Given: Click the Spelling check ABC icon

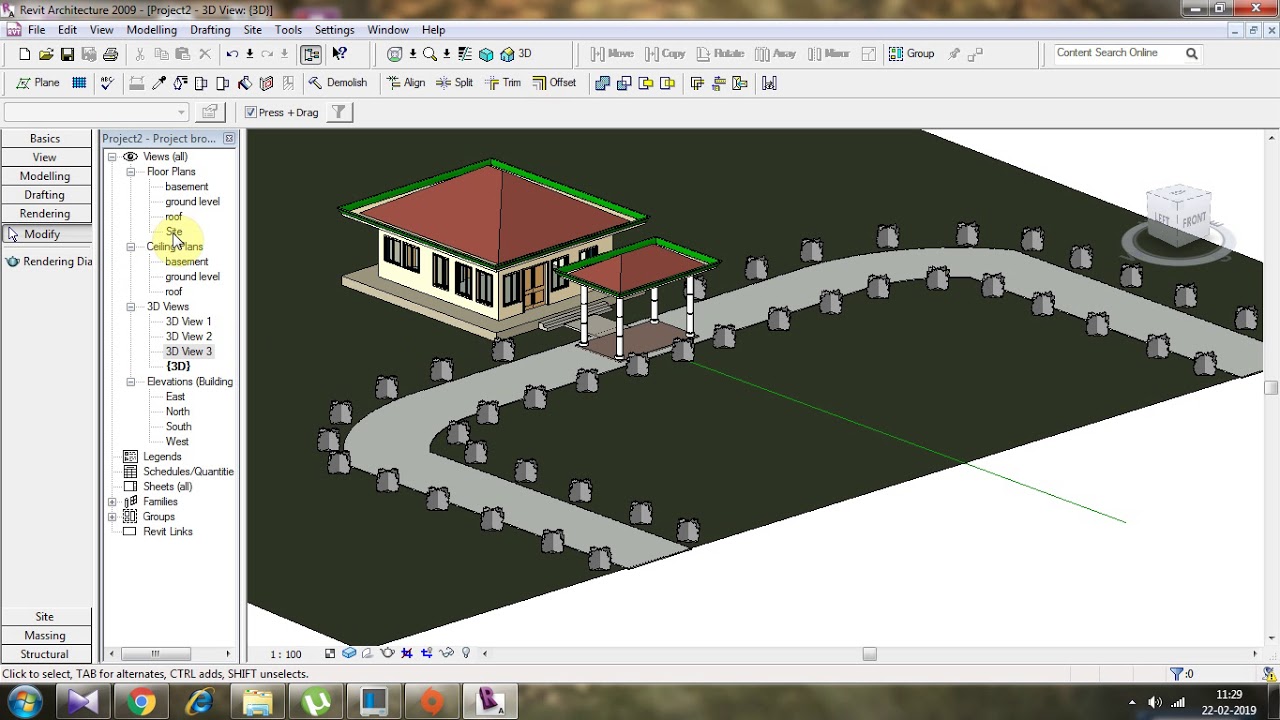Looking at the screenshot, I should tap(107, 83).
